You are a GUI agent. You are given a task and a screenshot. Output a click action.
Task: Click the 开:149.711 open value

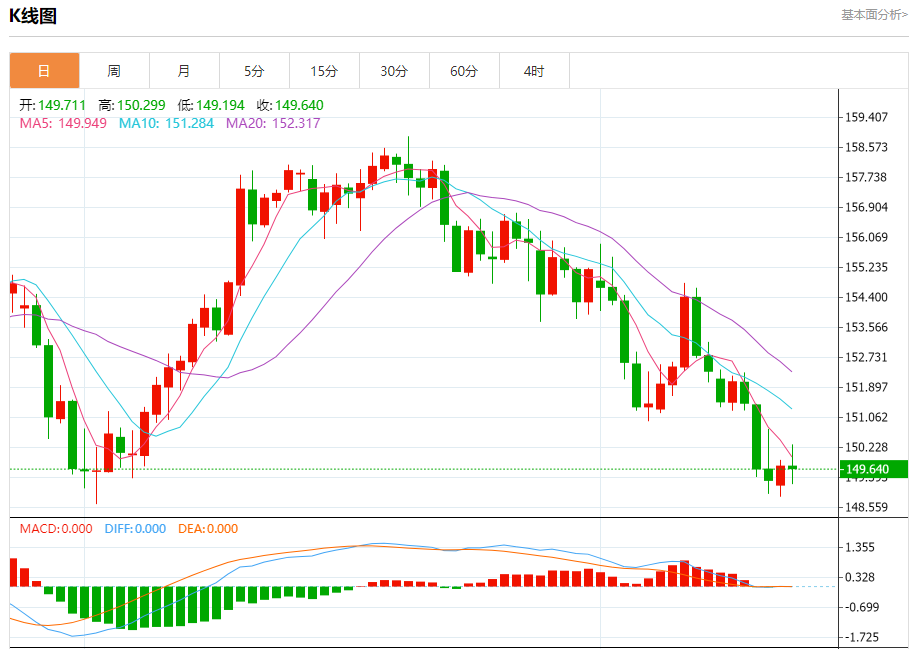point(52,105)
